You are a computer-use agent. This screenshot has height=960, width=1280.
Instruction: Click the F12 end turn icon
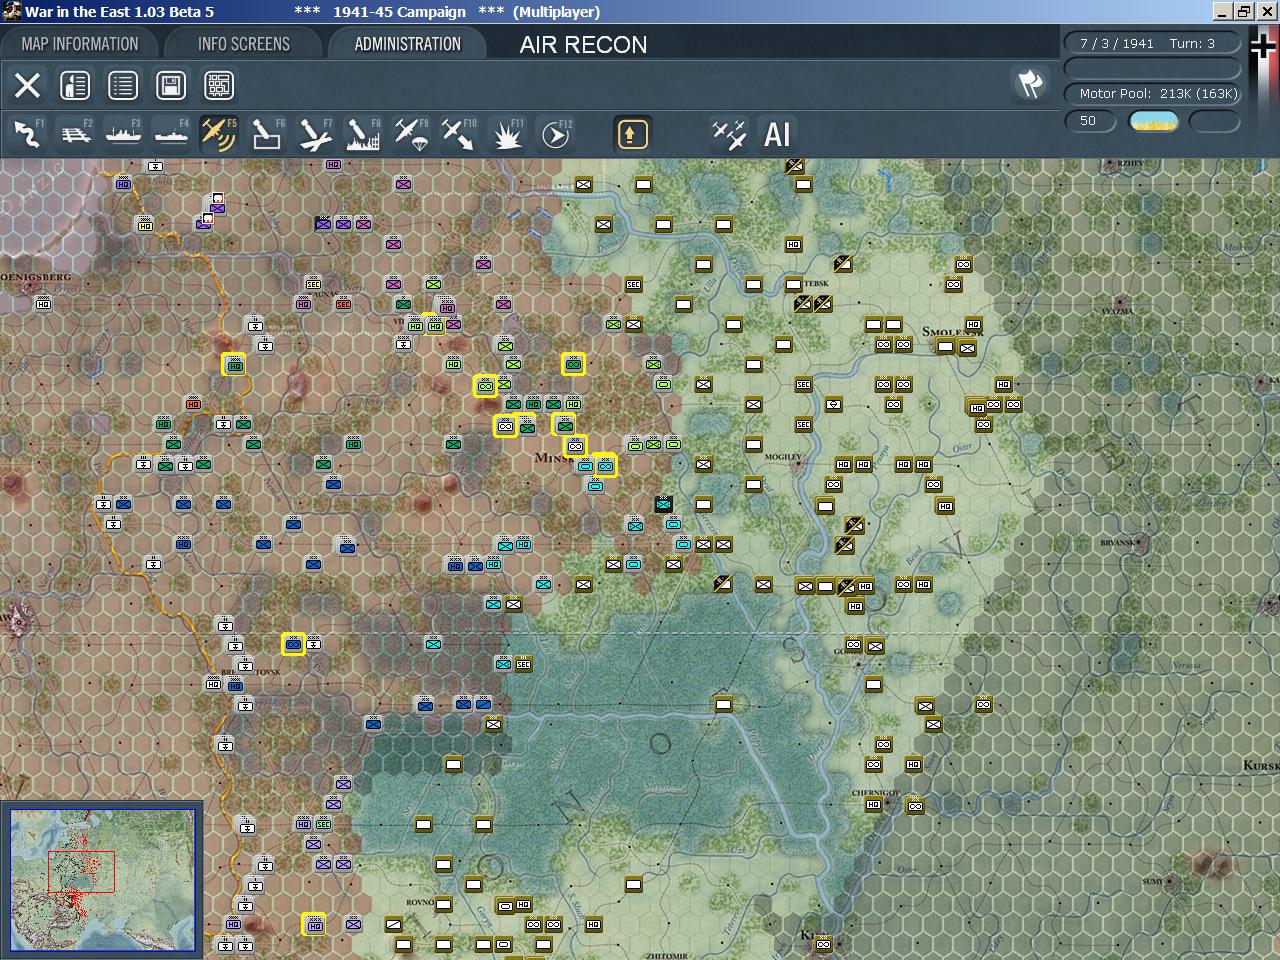click(x=556, y=134)
